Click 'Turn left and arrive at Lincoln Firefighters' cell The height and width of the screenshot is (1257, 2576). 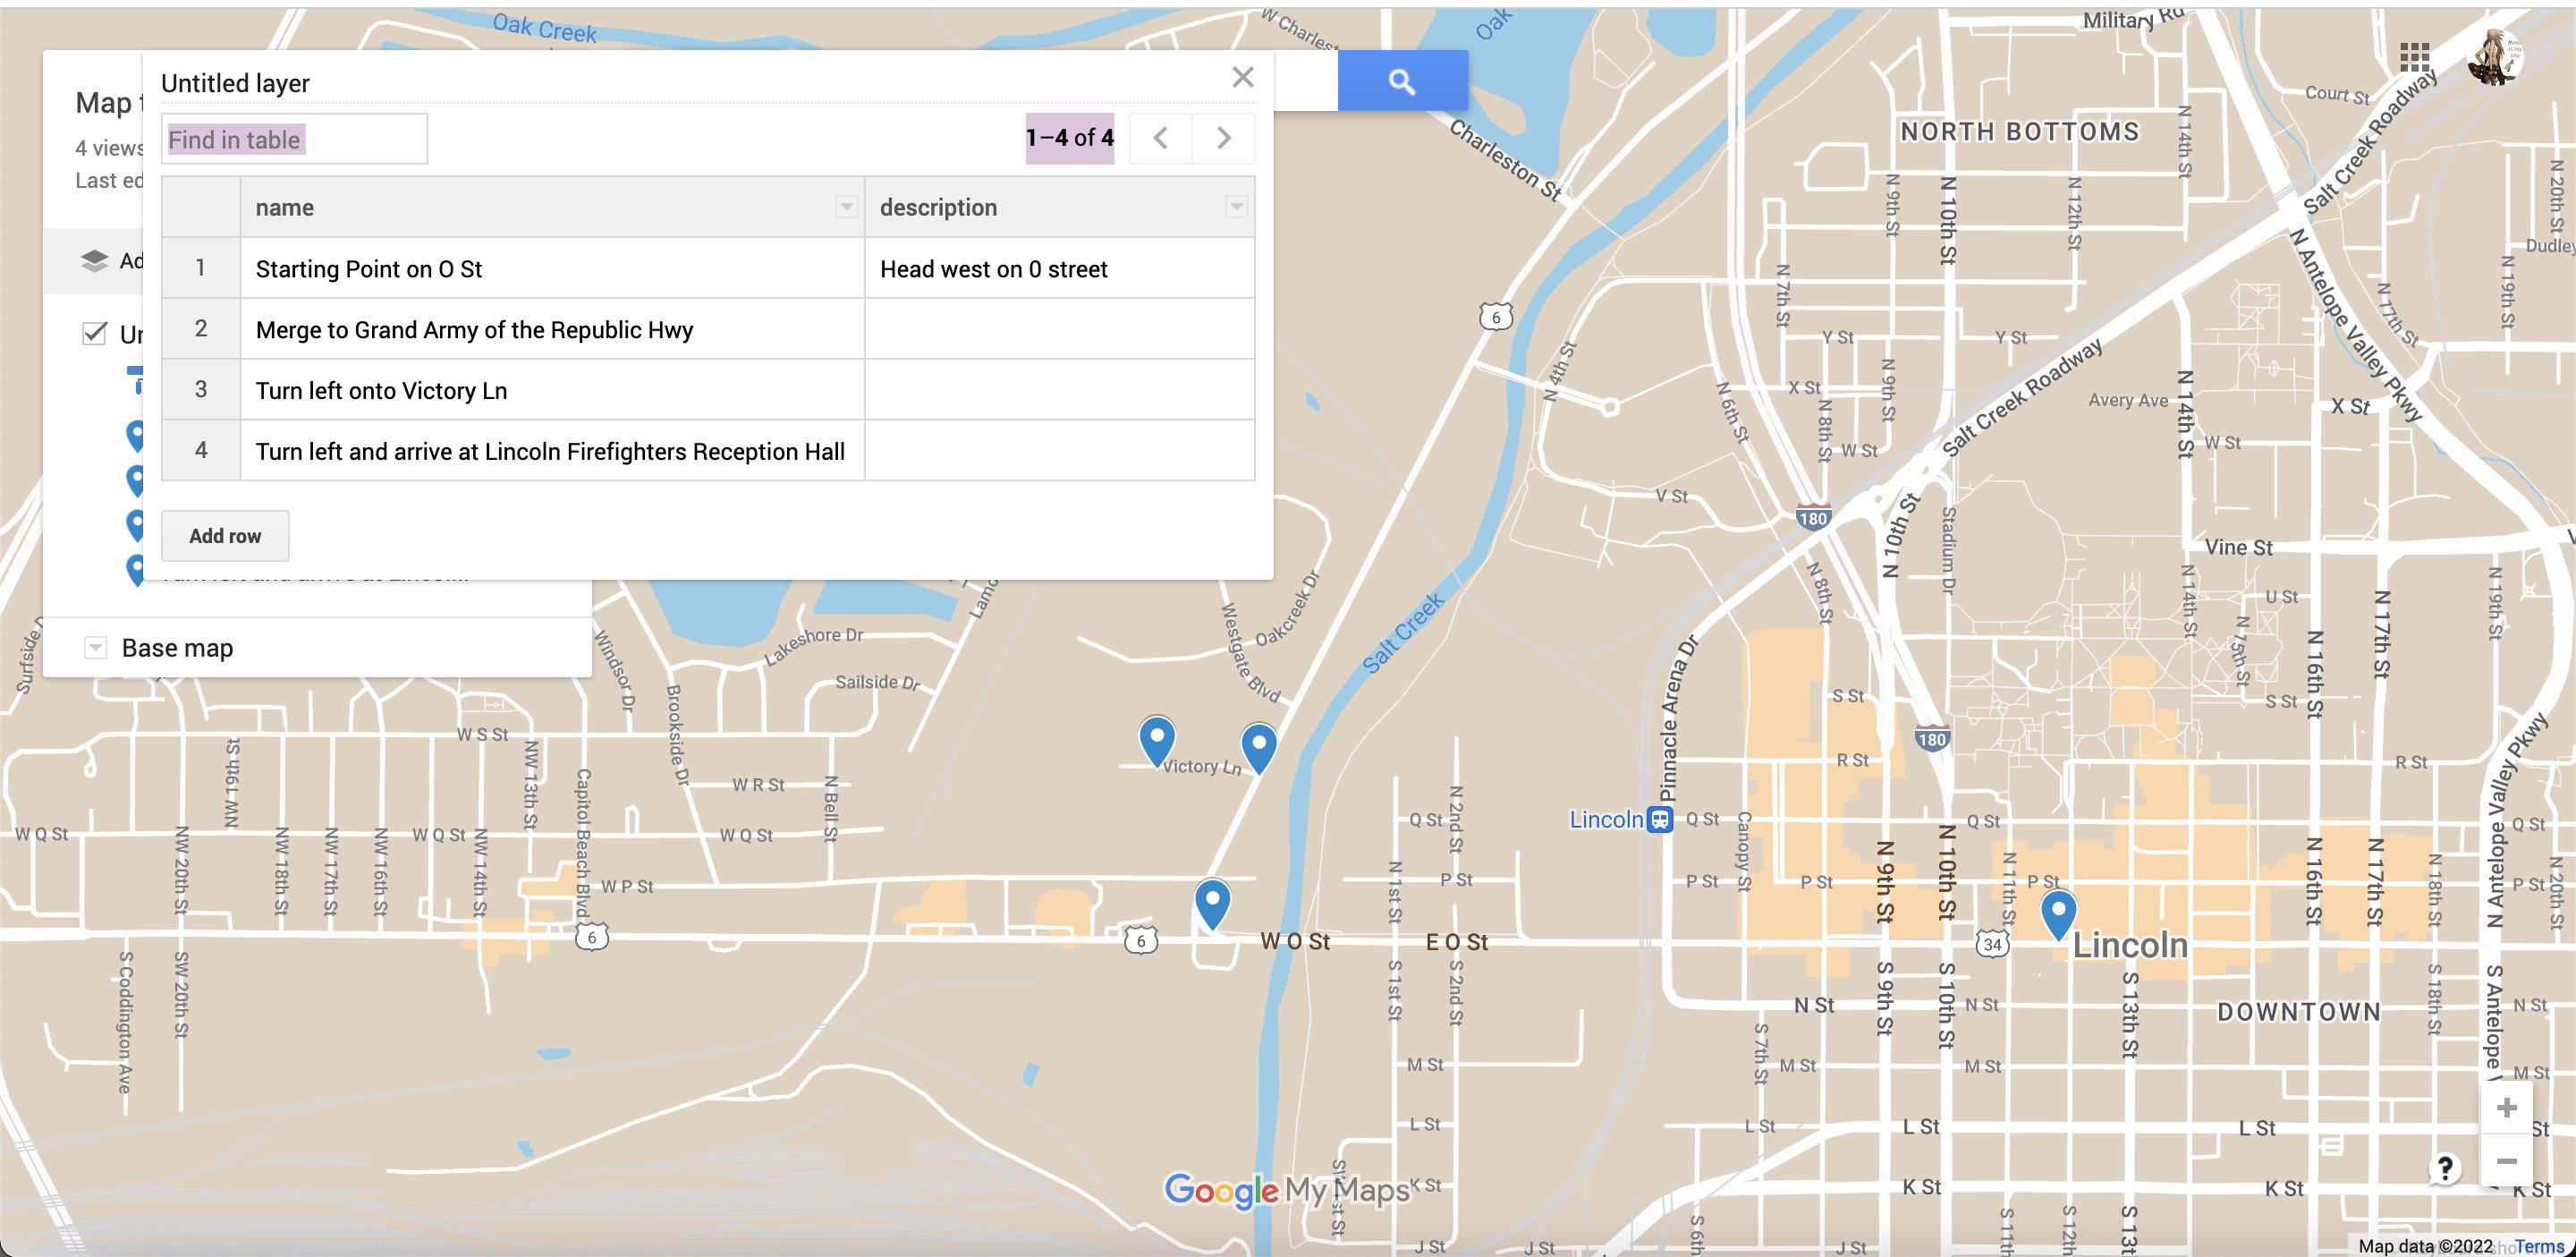pos(552,452)
